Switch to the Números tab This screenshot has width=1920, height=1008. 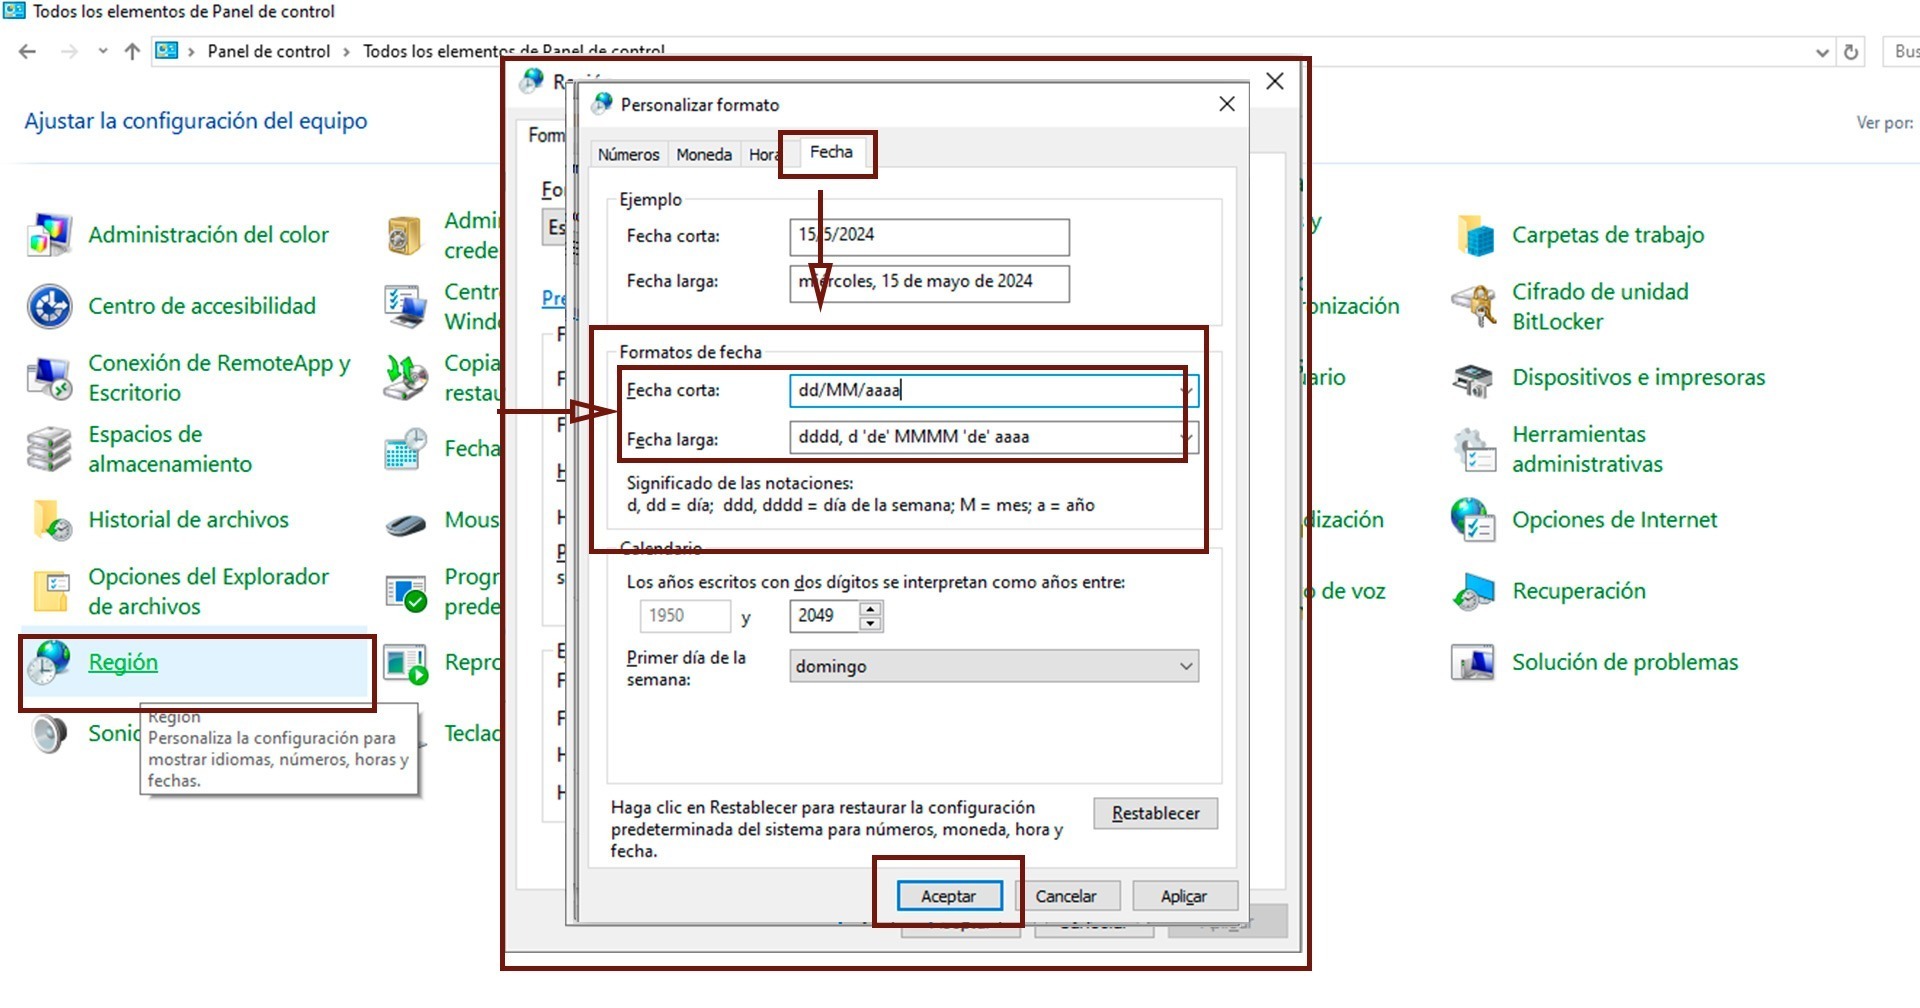(628, 155)
